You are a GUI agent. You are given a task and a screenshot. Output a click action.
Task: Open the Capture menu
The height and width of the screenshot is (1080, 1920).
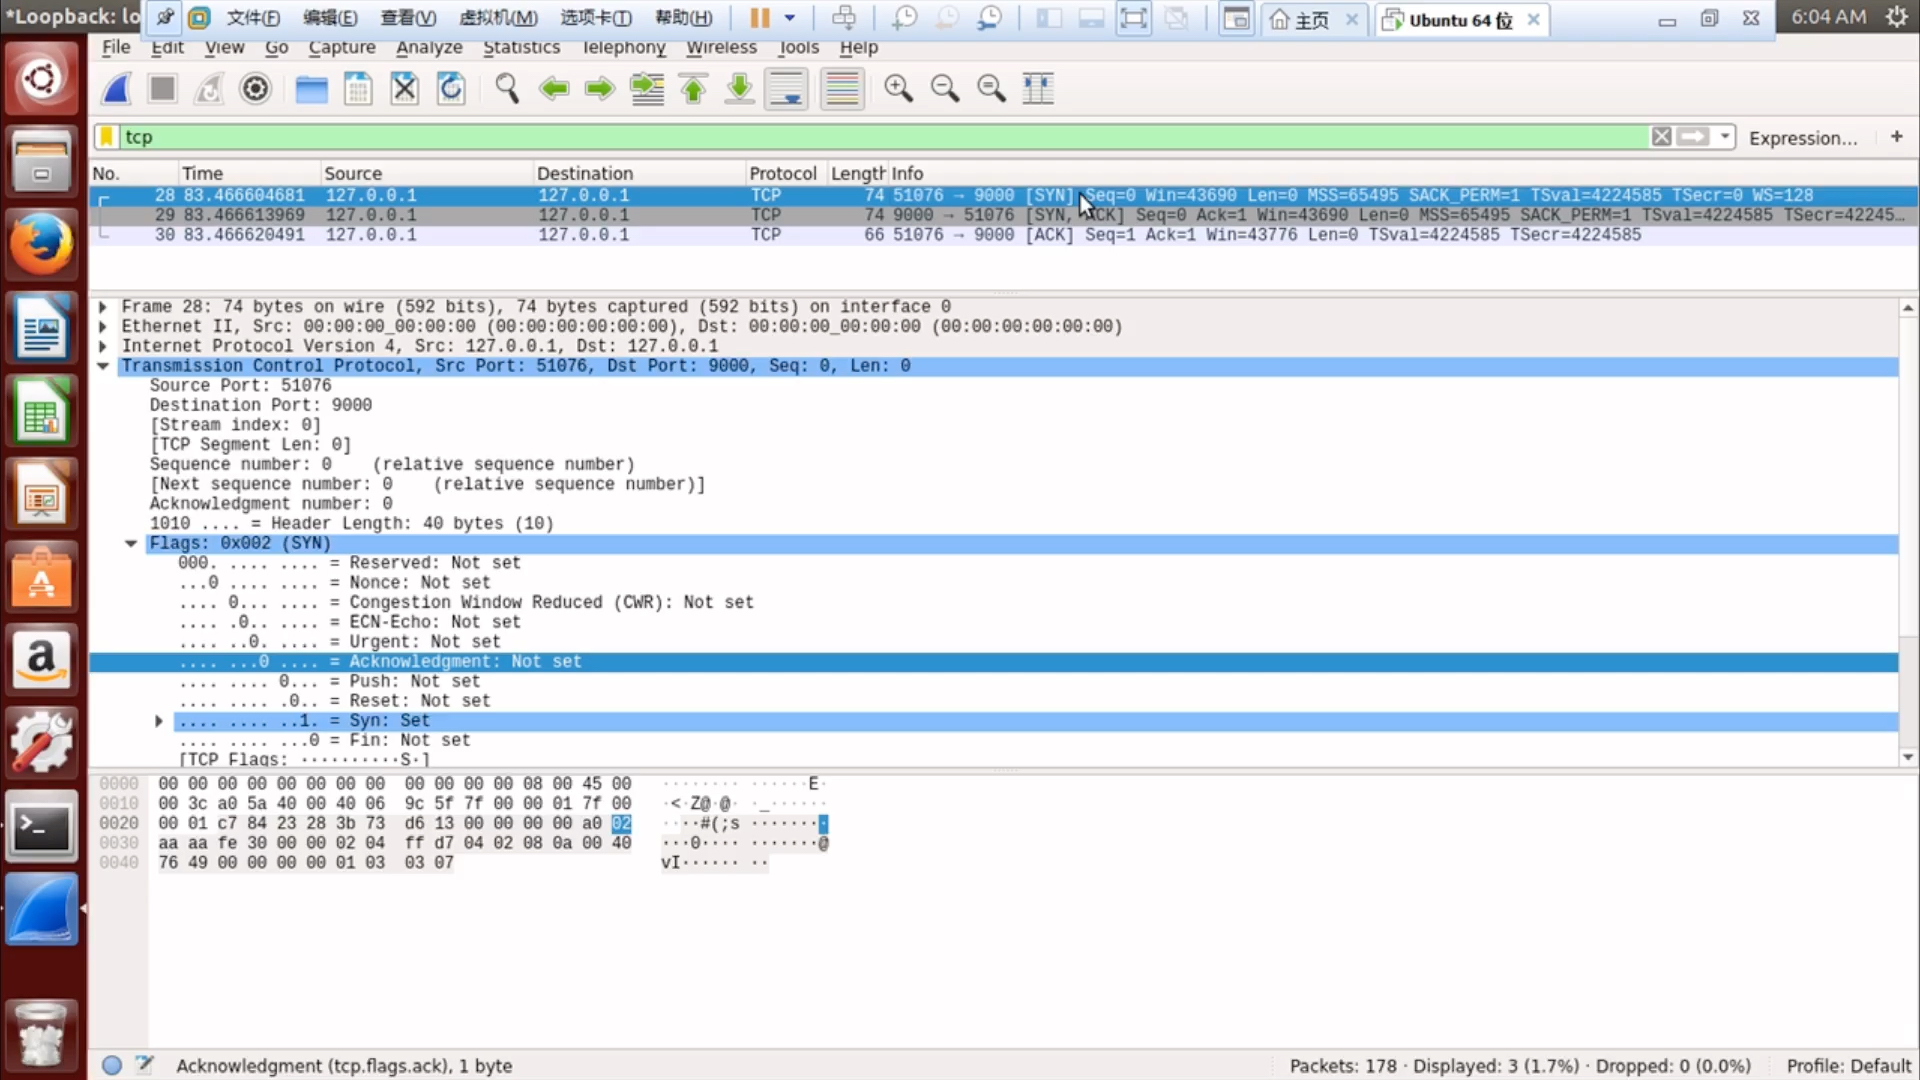(x=342, y=47)
